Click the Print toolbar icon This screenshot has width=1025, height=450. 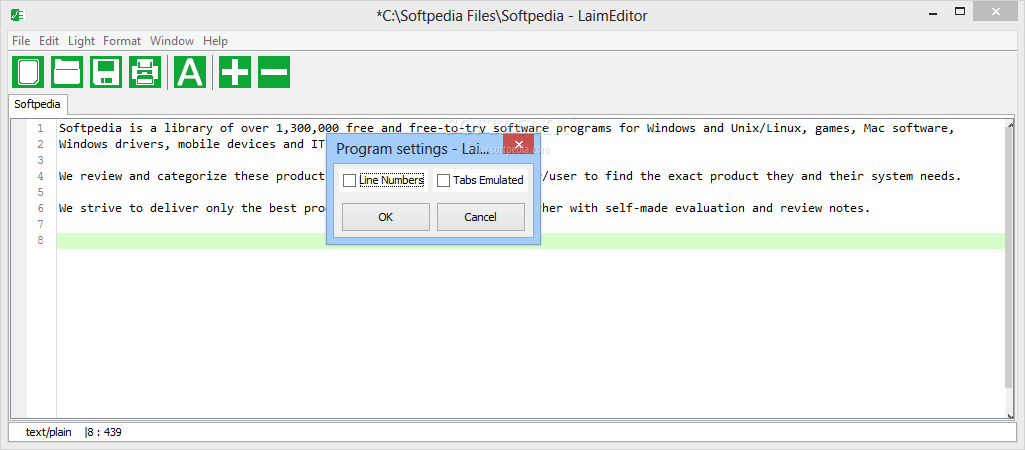144,72
